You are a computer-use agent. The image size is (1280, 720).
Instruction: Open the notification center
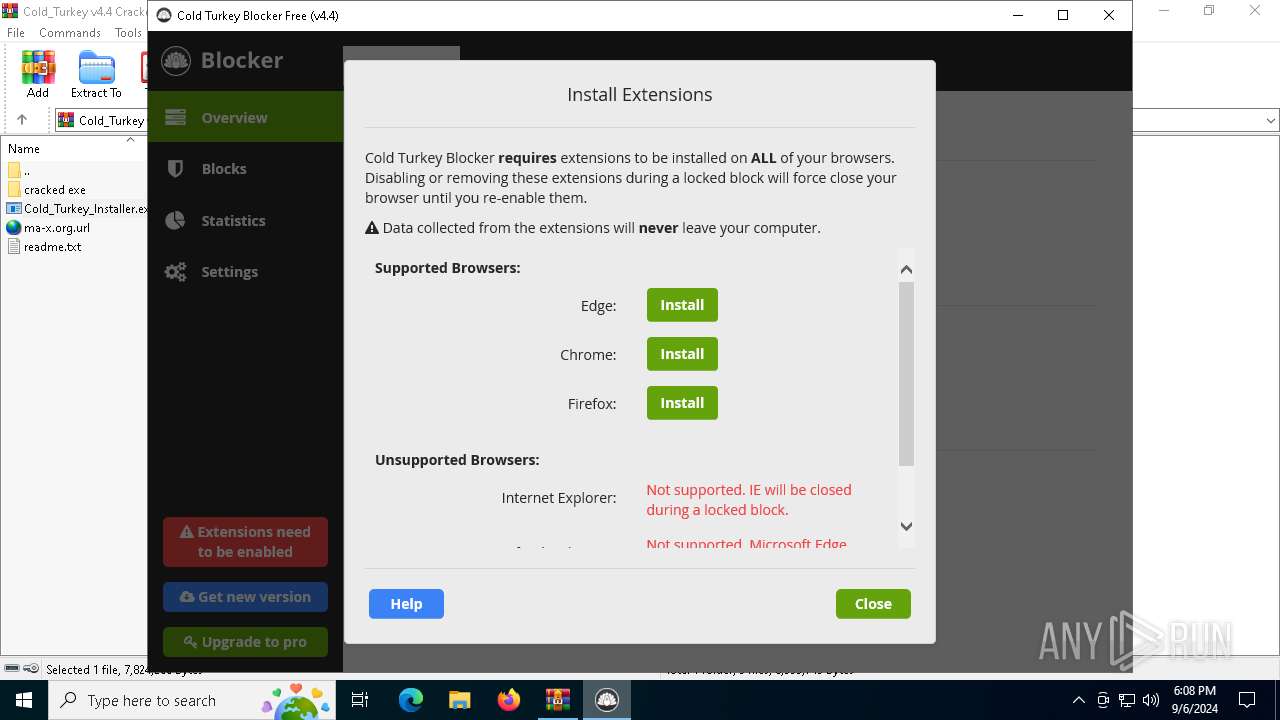pyautogui.click(x=1247, y=700)
